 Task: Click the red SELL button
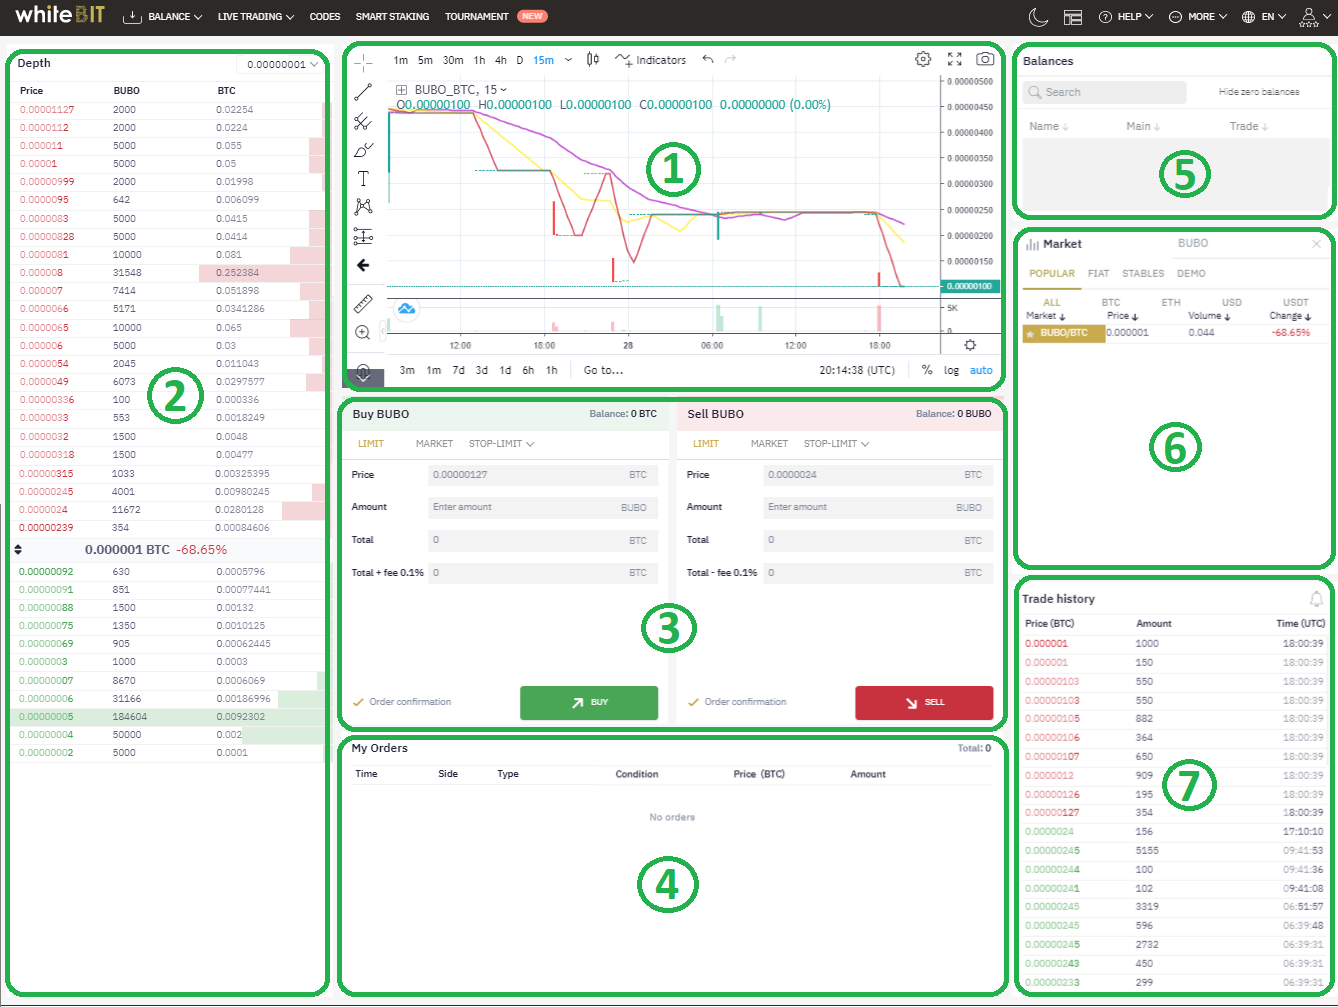(x=924, y=702)
